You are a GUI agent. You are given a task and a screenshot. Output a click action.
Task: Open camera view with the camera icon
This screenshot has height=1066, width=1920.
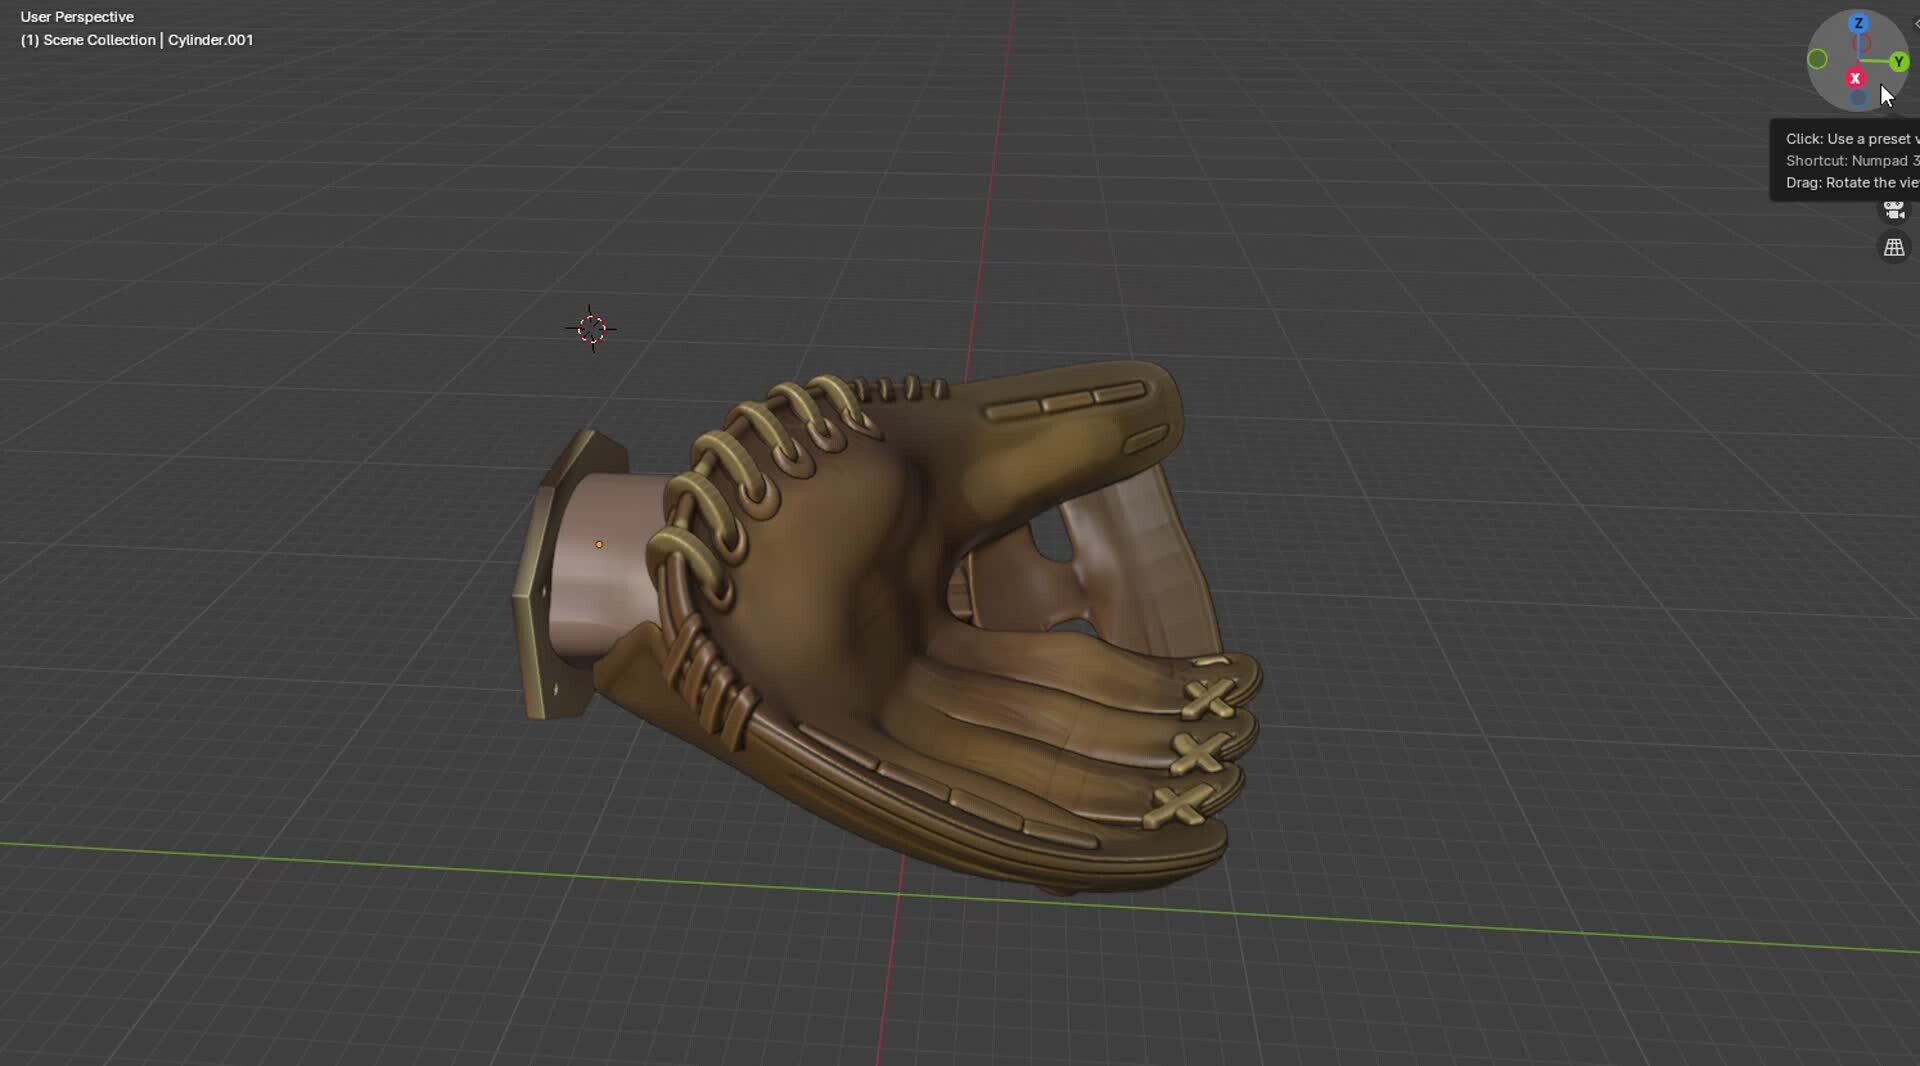(1894, 210)
